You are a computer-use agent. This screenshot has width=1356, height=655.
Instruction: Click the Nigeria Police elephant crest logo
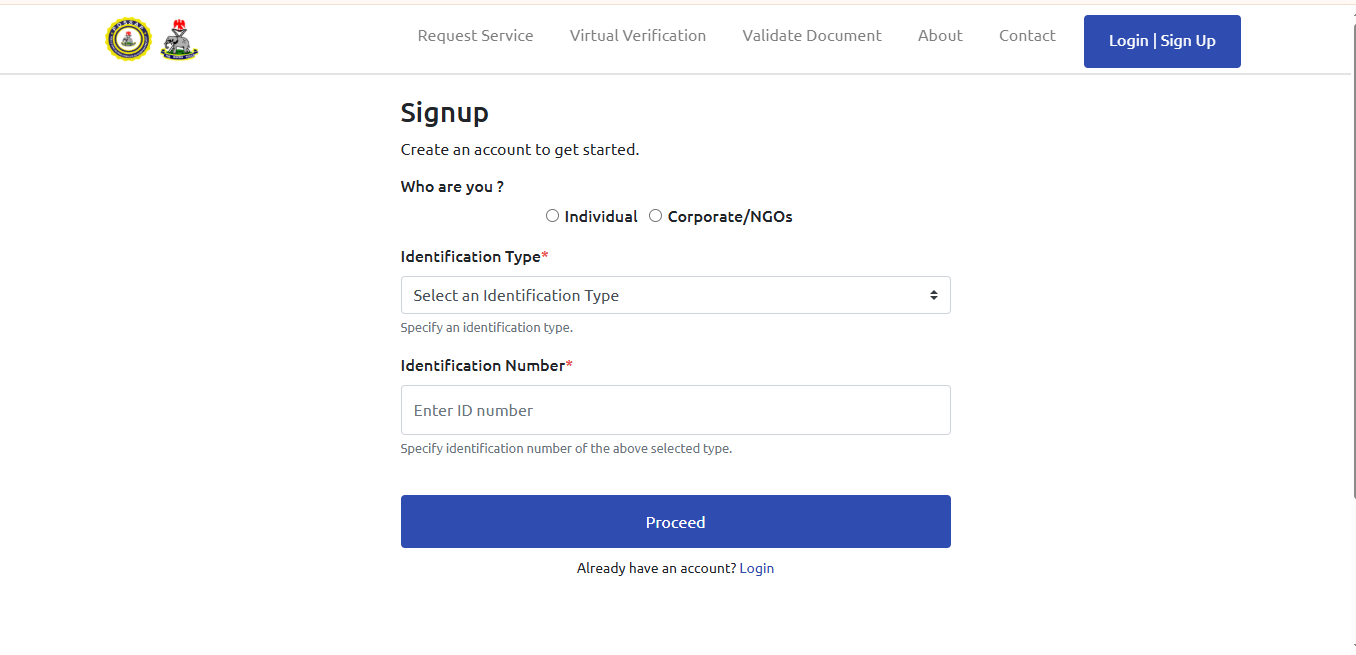(180, 40)
